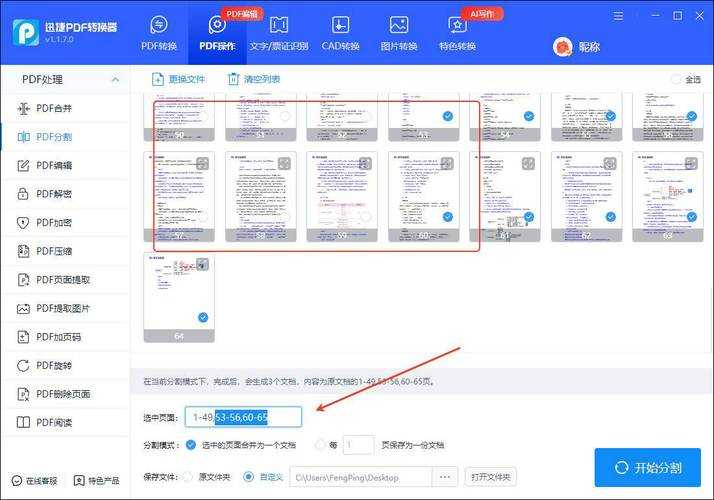Open the hamburger menu in title bar
714x500 pixels.
pyautogui.click(x=618, y=16)
